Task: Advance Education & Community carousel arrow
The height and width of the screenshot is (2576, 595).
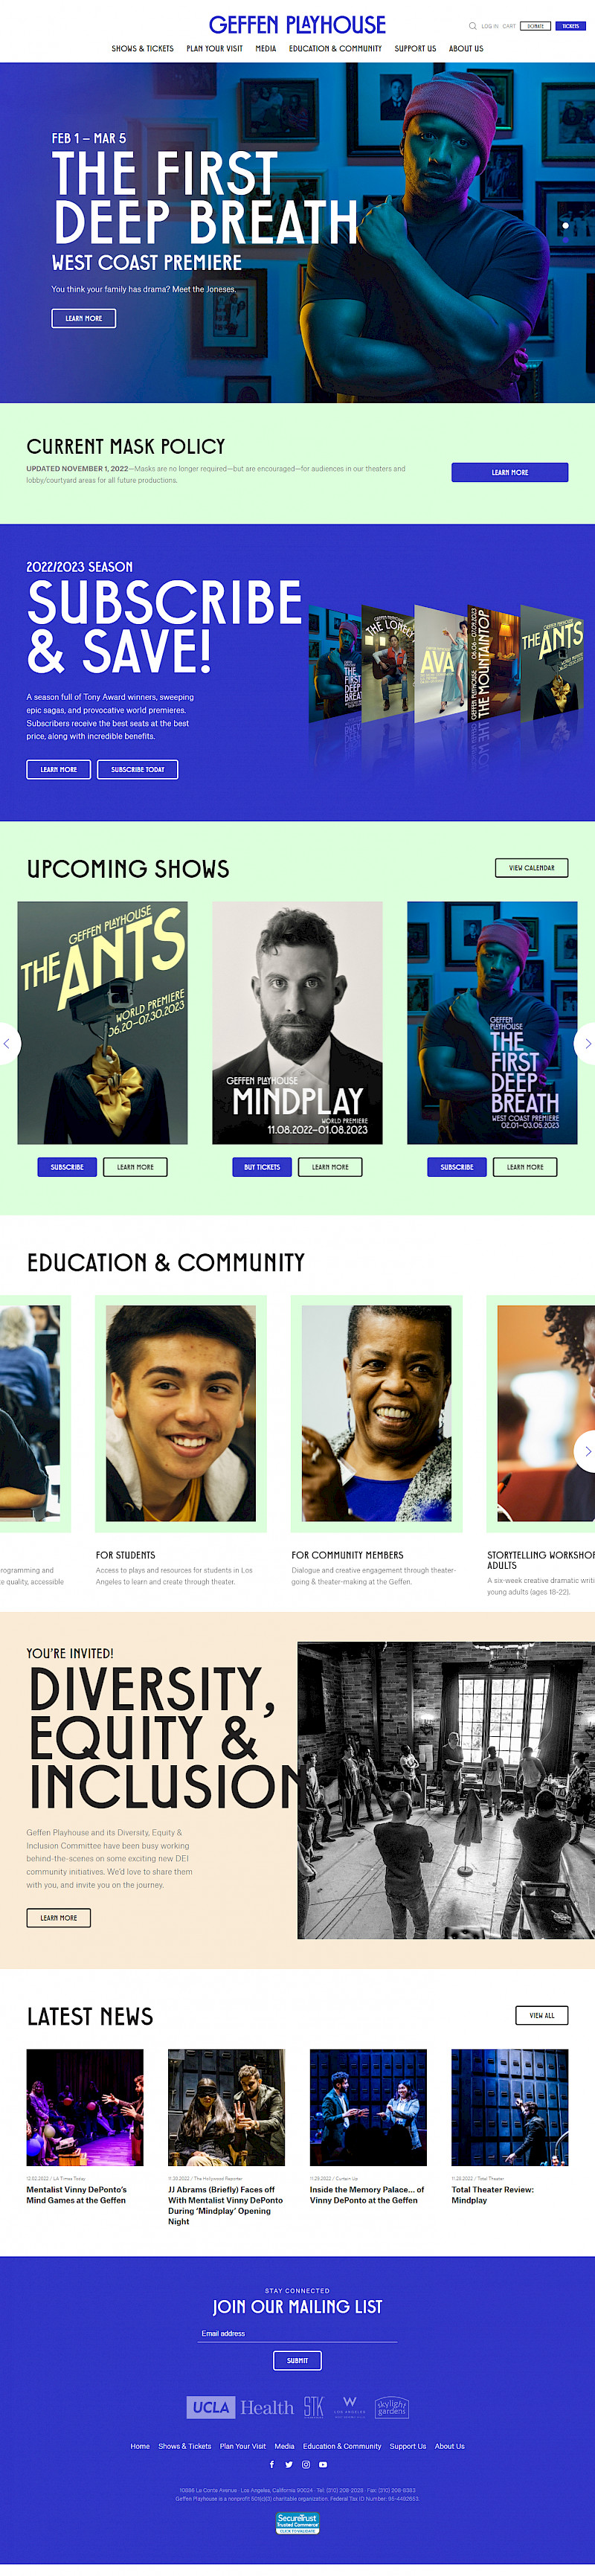Action: [x=587, y=1450]
